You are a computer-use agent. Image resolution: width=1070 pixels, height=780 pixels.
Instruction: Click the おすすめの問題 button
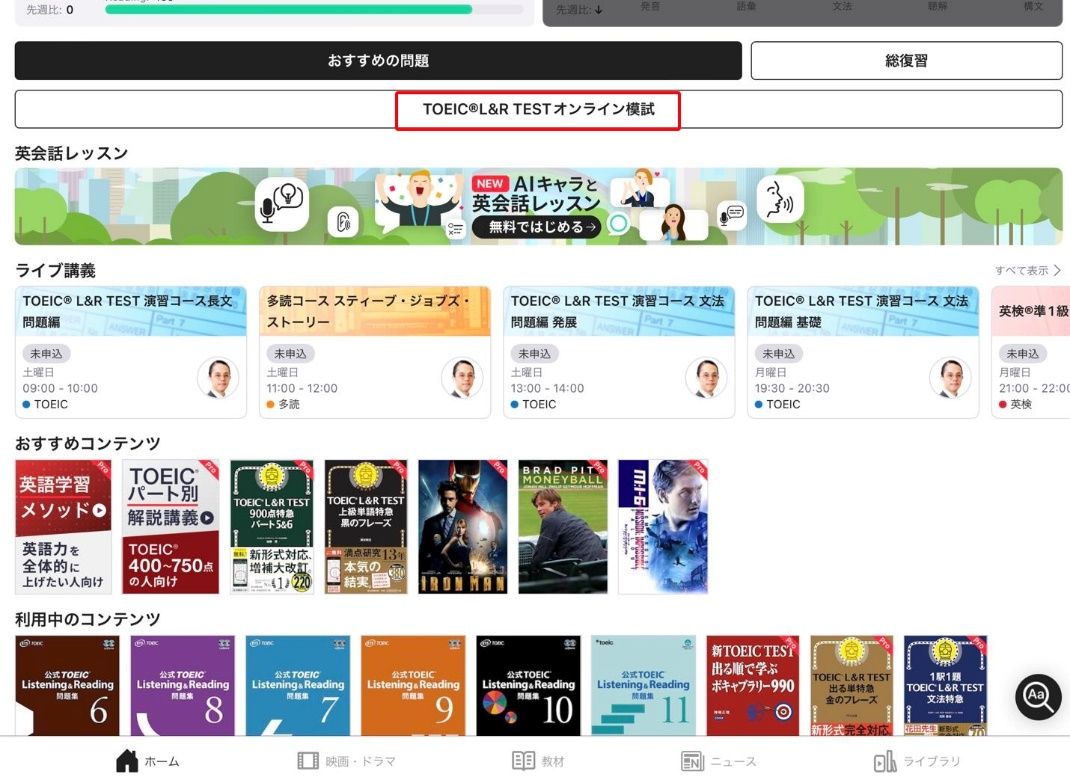[x=378, y=61]
